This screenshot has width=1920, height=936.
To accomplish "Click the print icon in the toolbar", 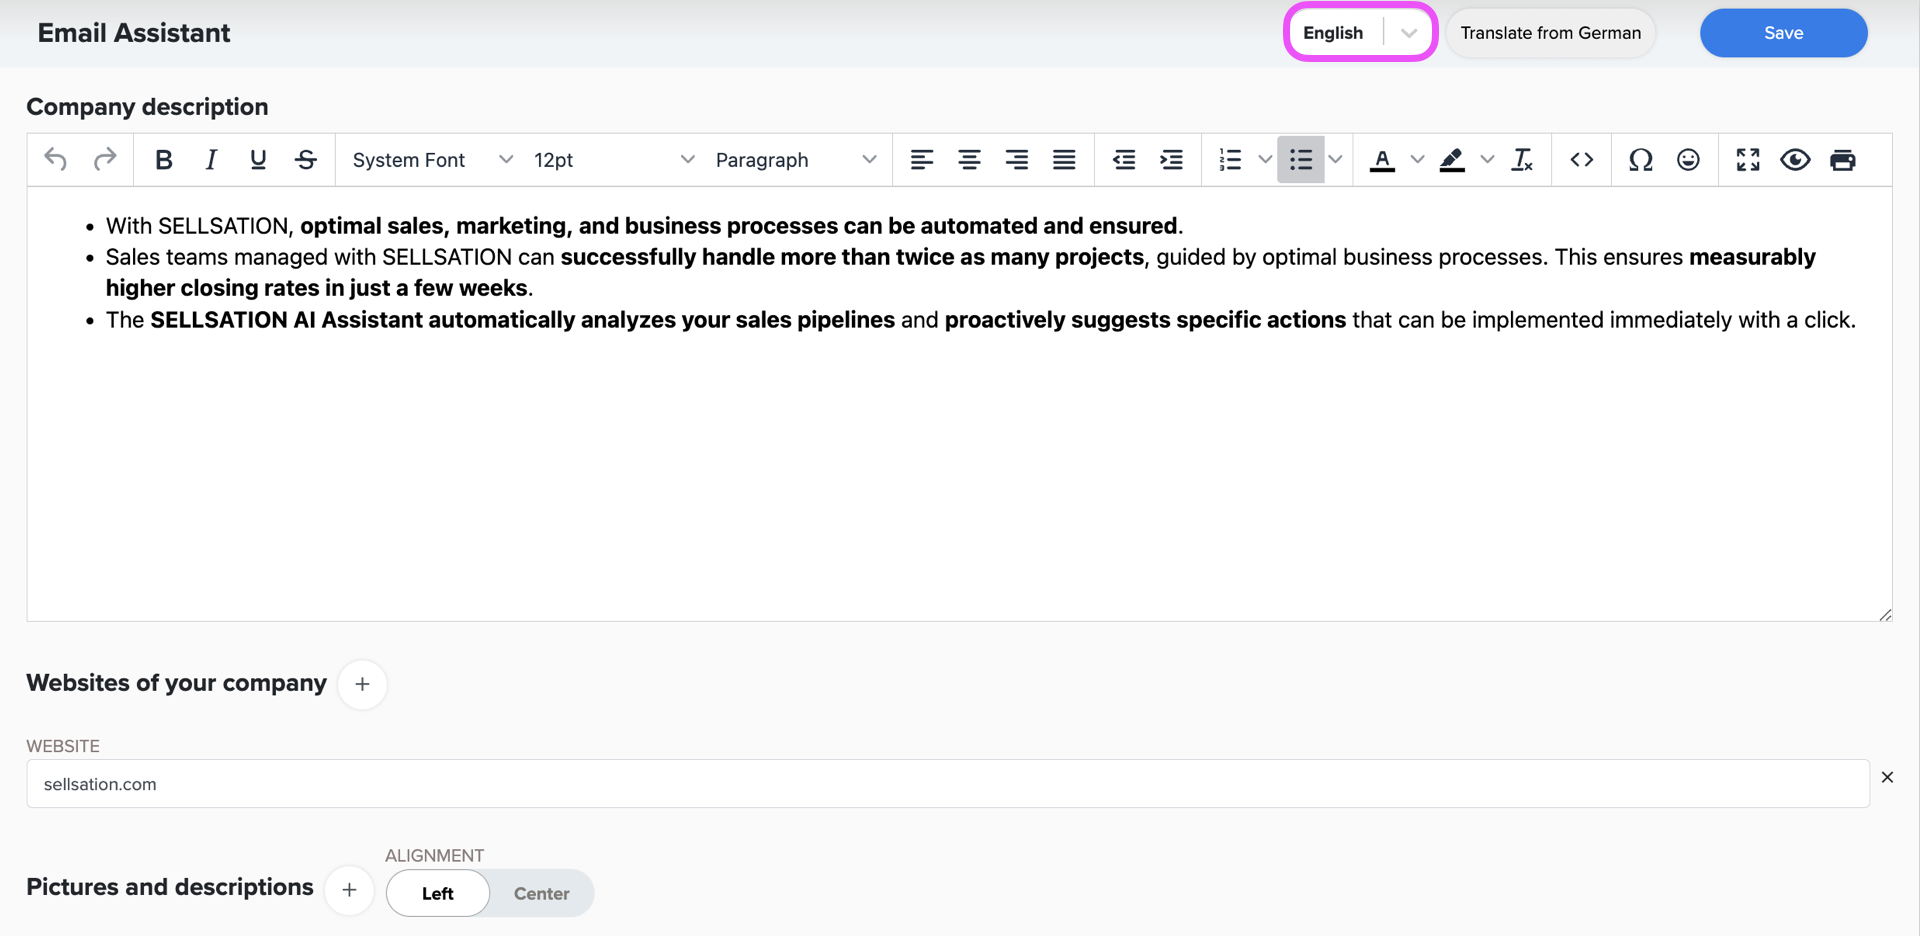I will coord(1842,160).
